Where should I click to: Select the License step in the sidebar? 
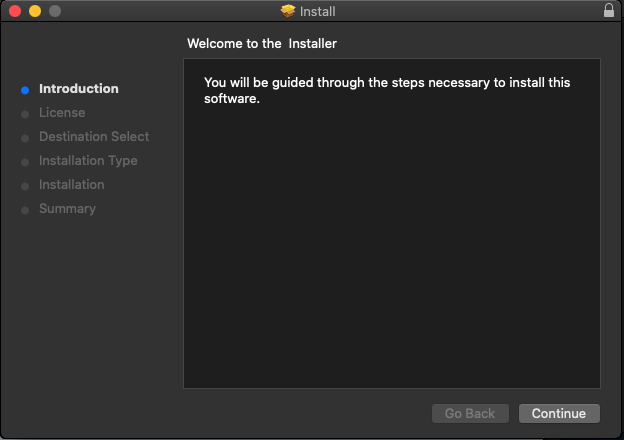(x=62, y=112)
